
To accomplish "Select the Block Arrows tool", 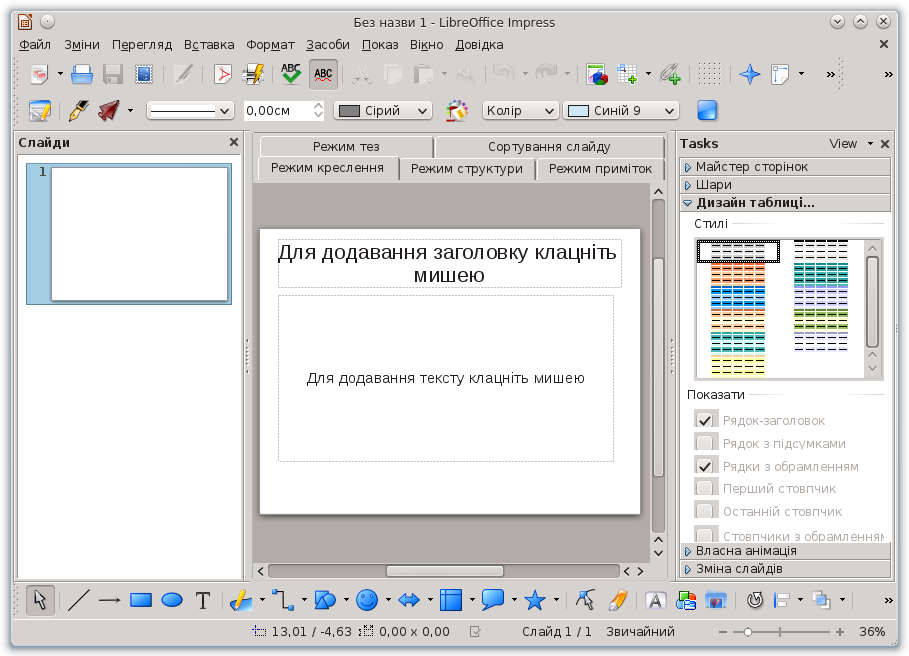I will 409,600.
